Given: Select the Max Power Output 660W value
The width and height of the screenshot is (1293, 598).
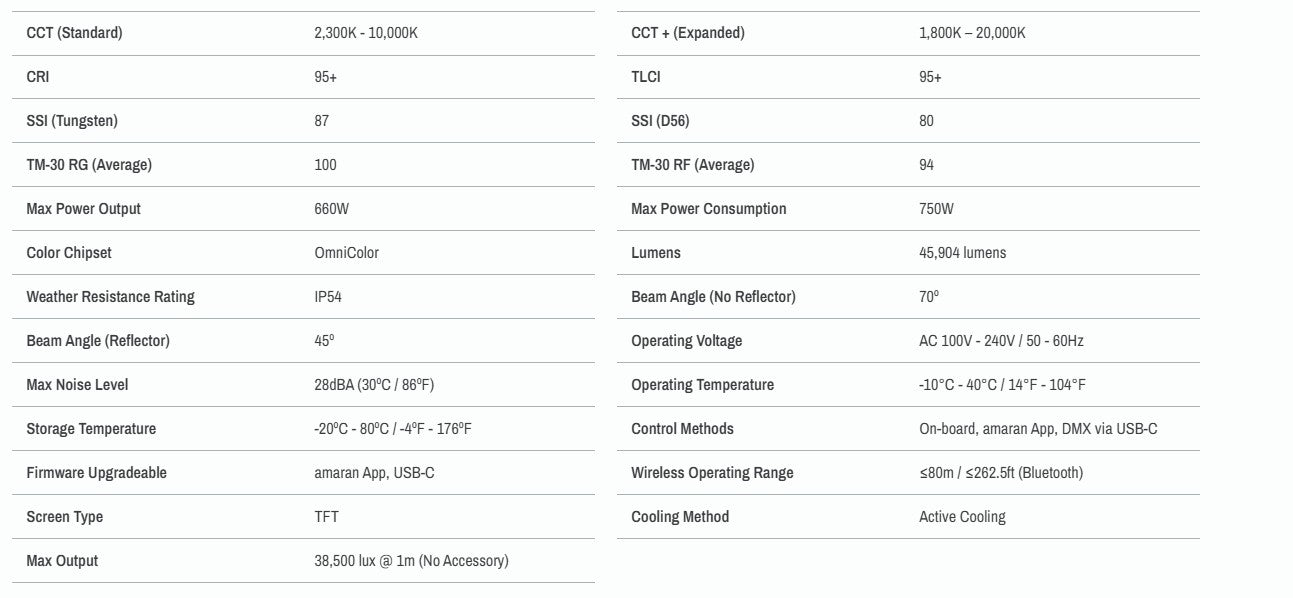Looking at the screenshot, I should click(332, 209).
